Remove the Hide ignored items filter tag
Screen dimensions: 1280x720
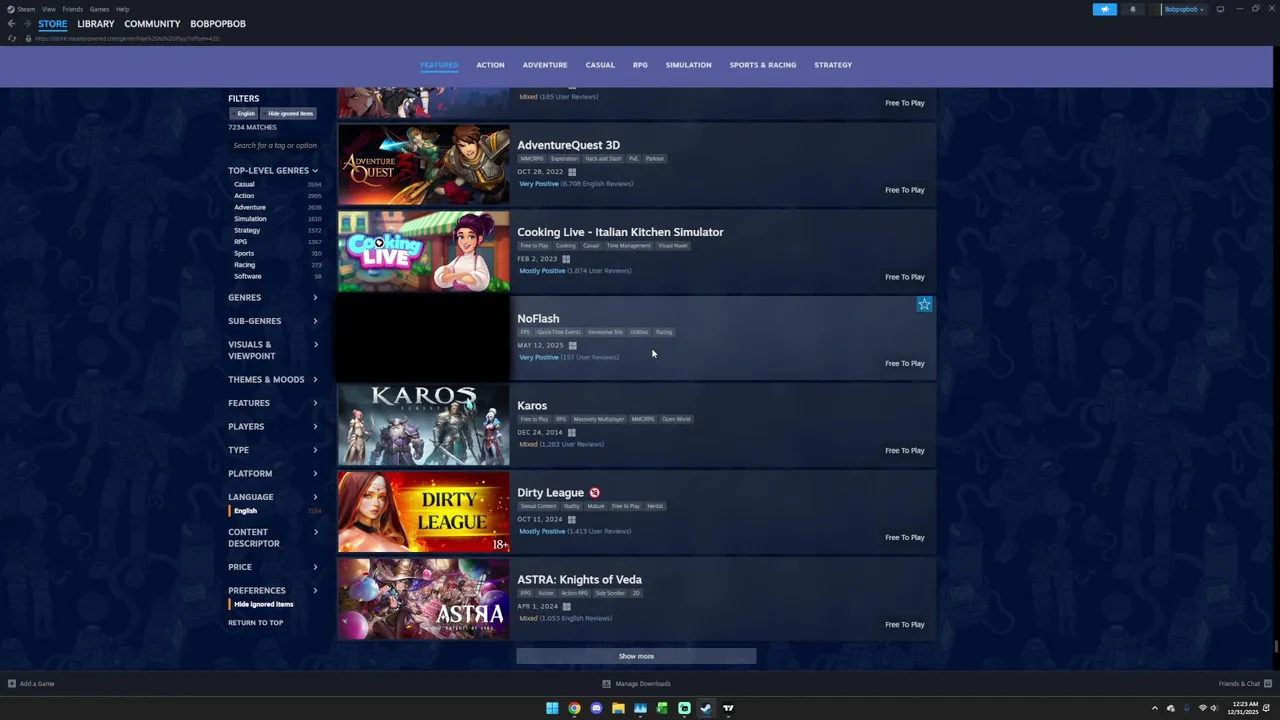(x=290, y=114)
